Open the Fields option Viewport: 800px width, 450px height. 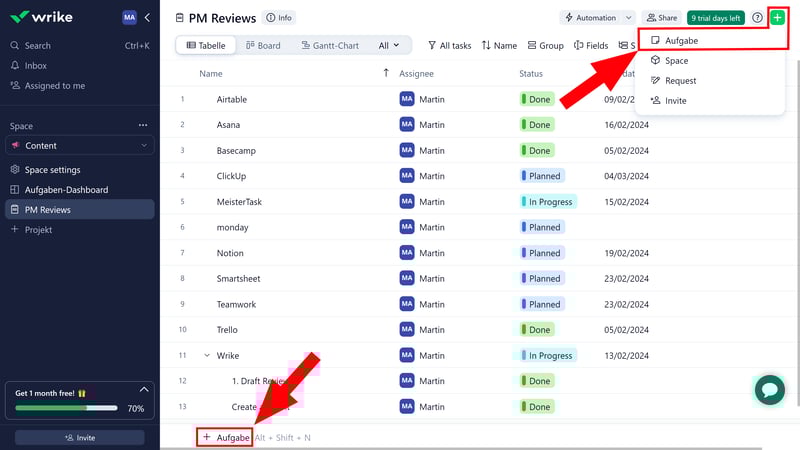[x=591, y=45]
